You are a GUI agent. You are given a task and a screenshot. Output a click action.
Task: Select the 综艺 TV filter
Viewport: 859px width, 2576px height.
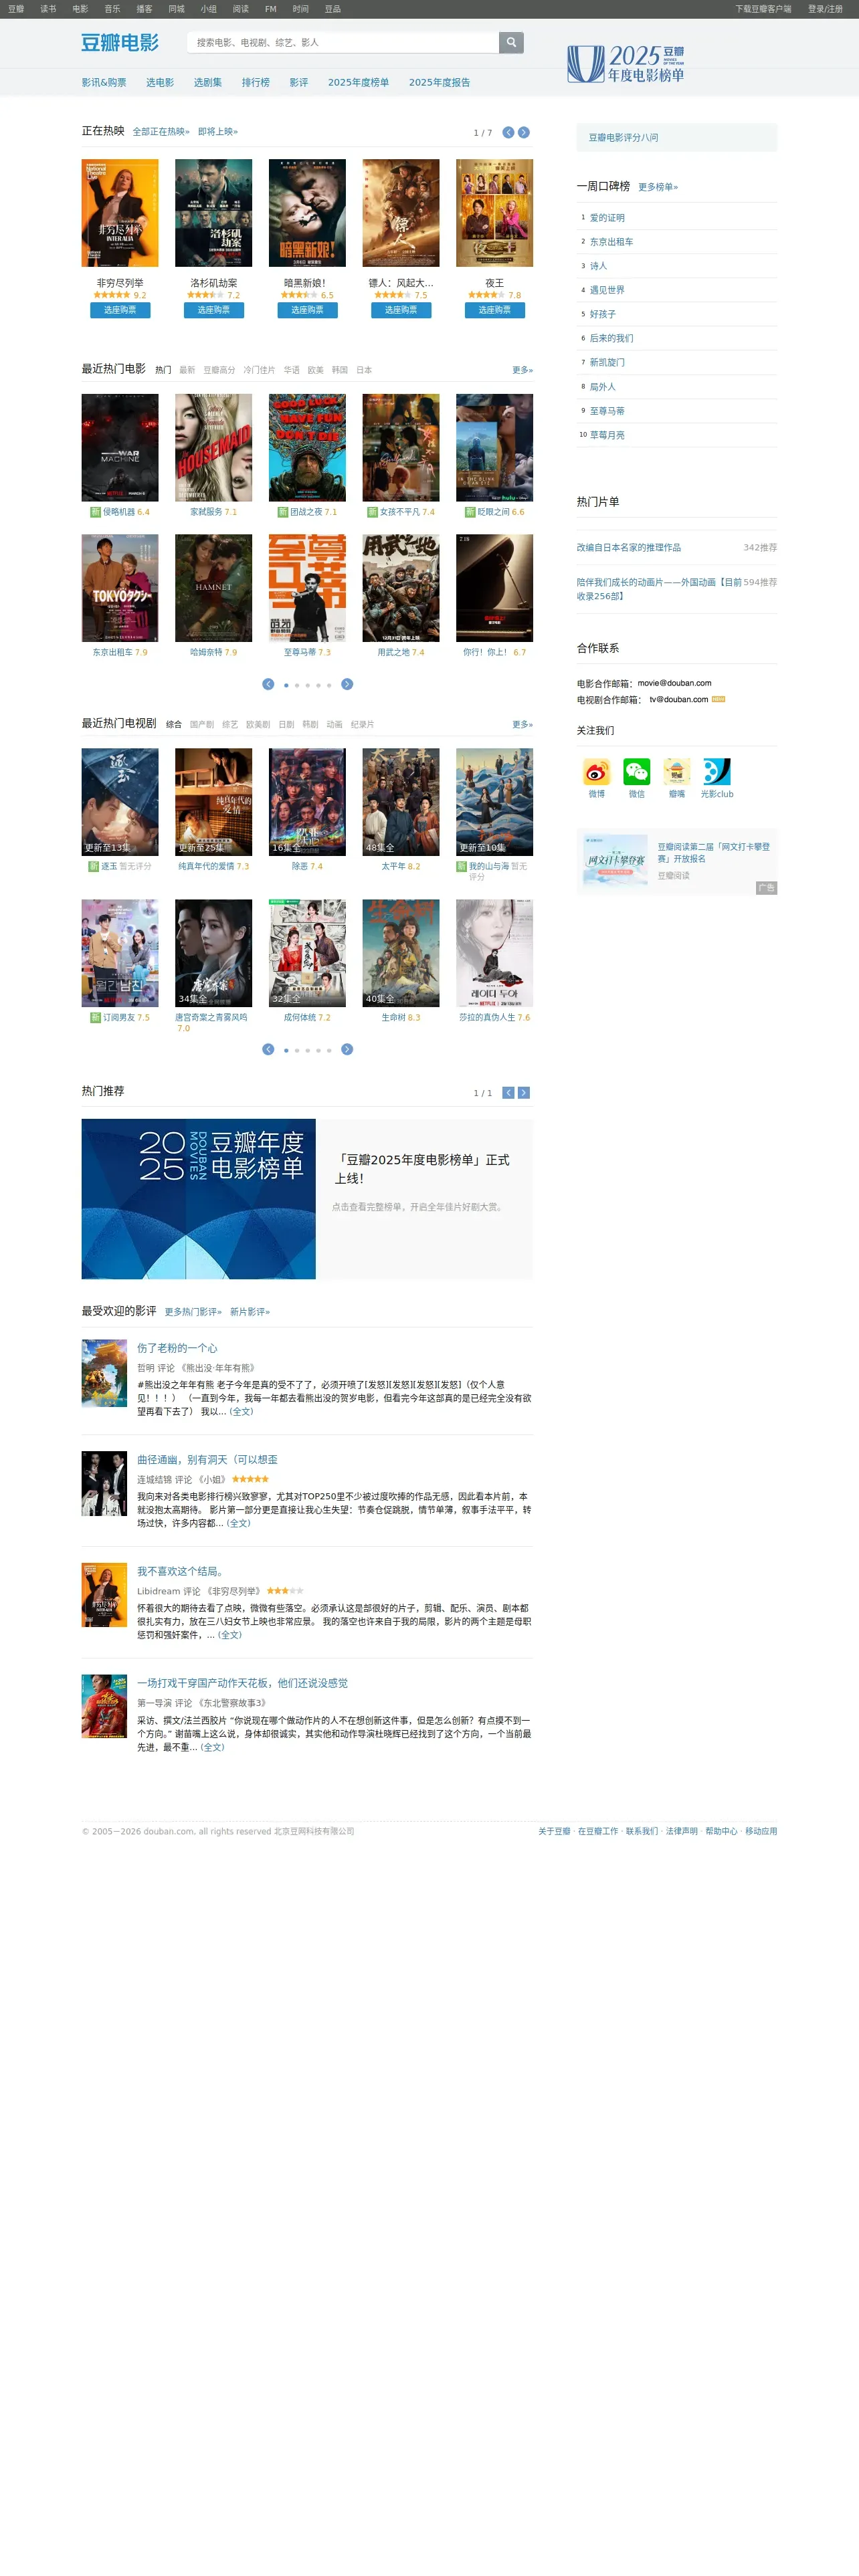[230, 725]
